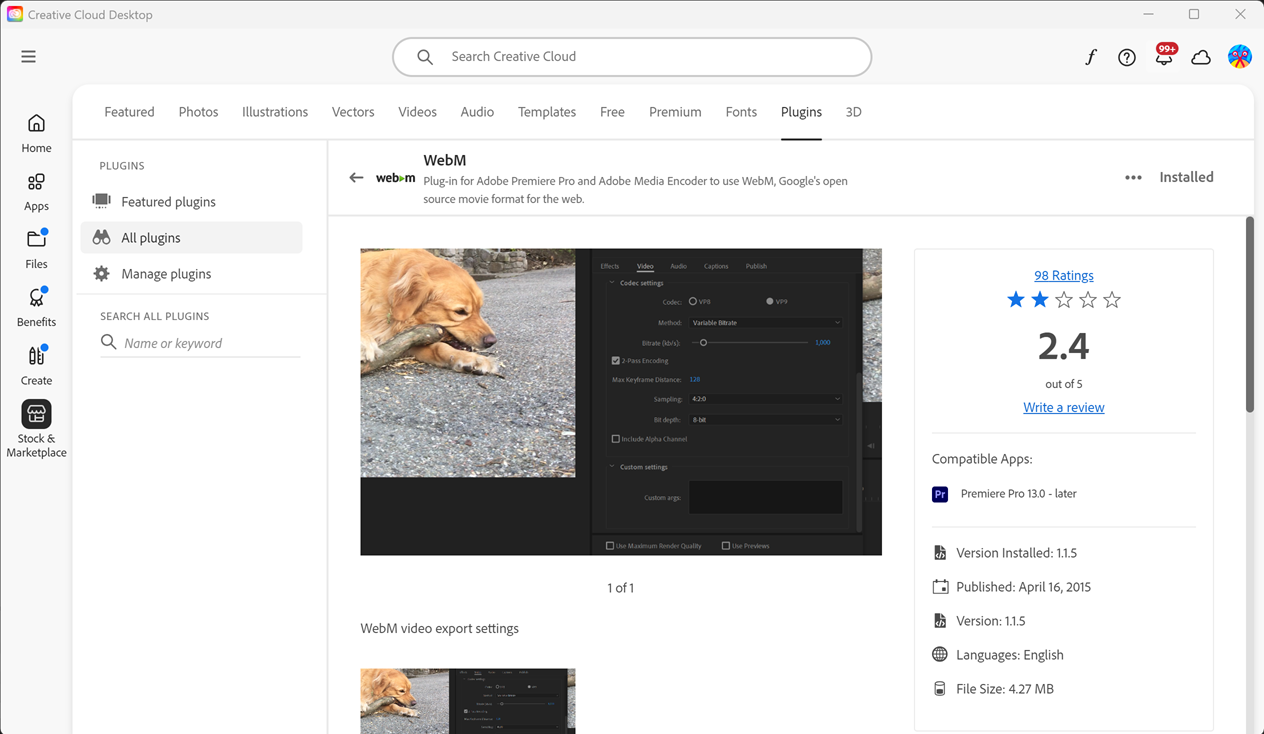Open the notifications bell
The height and width of the screenshot is (734, 1264).
[1164, 57]
